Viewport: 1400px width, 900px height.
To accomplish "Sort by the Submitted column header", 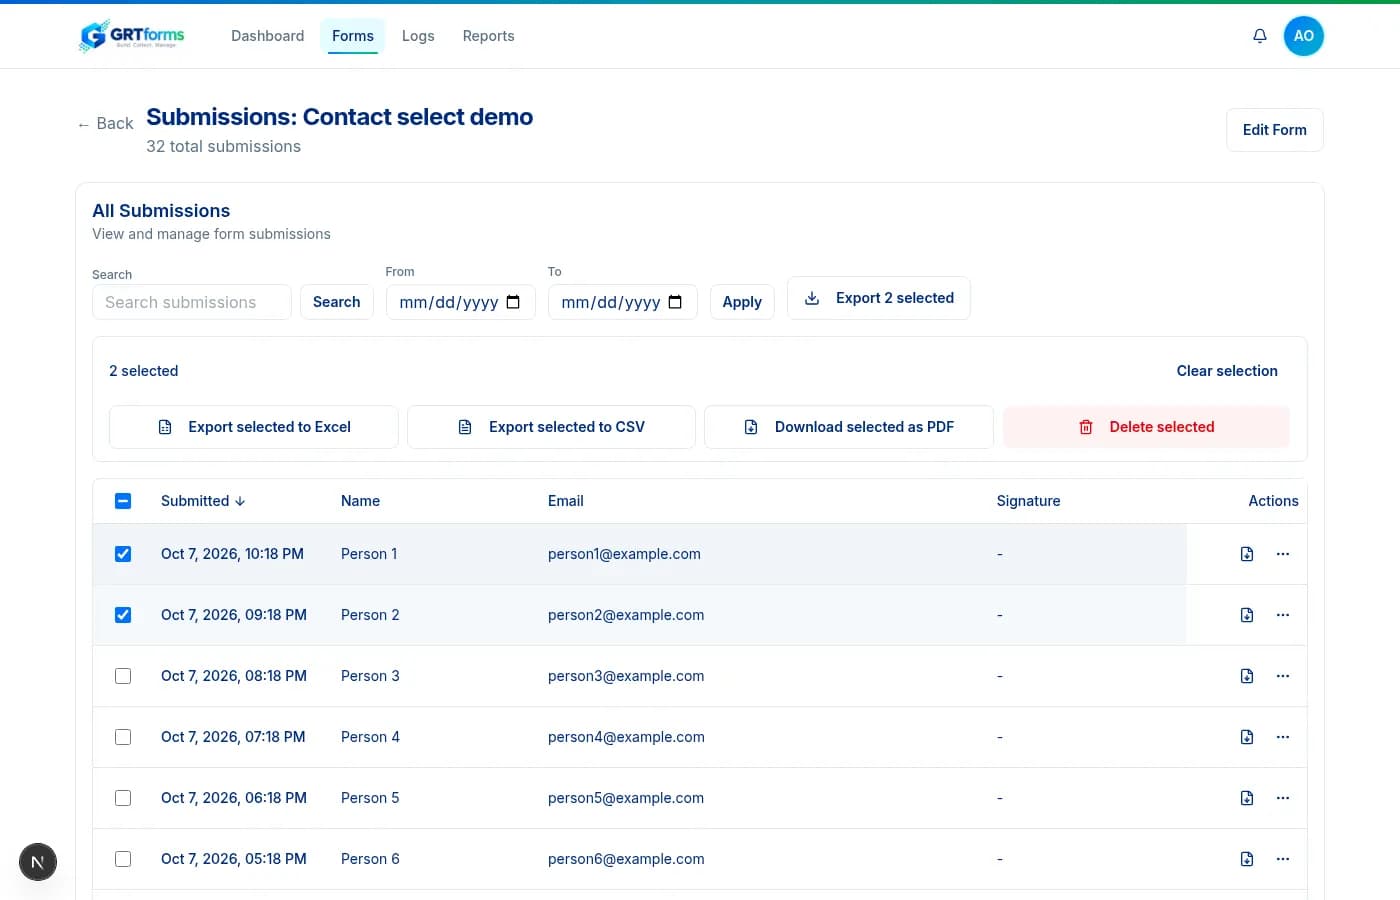I will [x=203, y=501].
